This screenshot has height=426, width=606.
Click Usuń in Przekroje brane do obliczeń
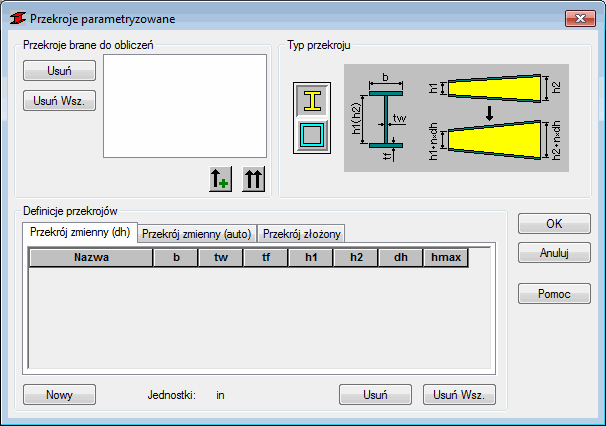(x=60, y=70)
